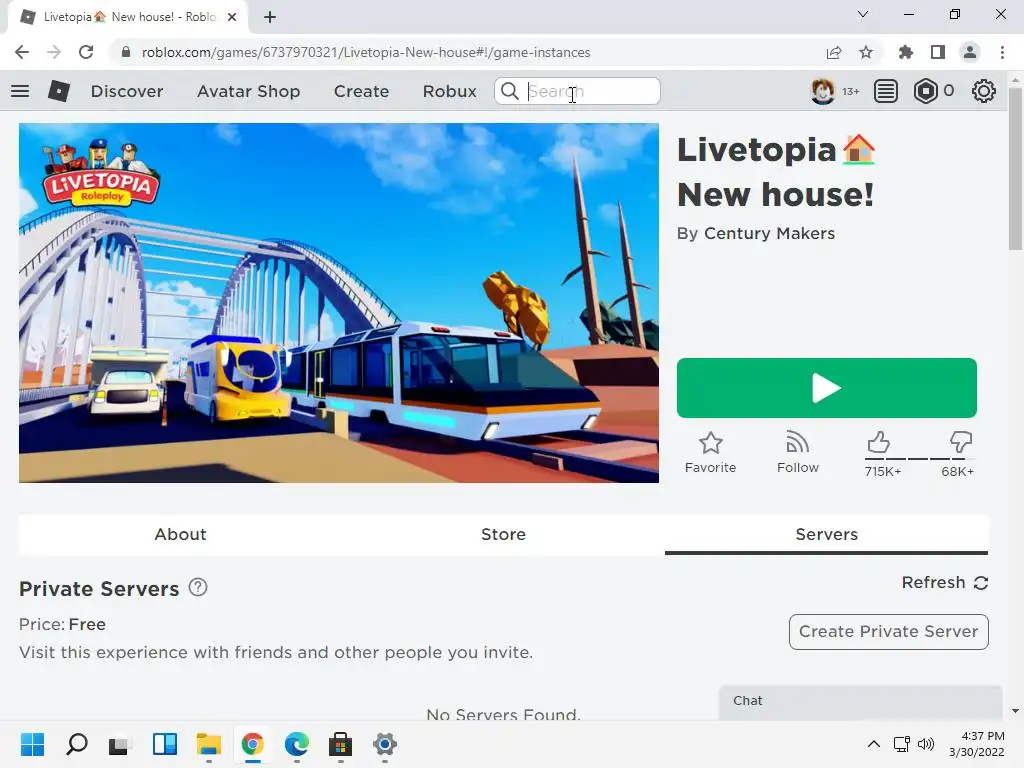Open Microsoft Store from taskbar

coord(340,744)
